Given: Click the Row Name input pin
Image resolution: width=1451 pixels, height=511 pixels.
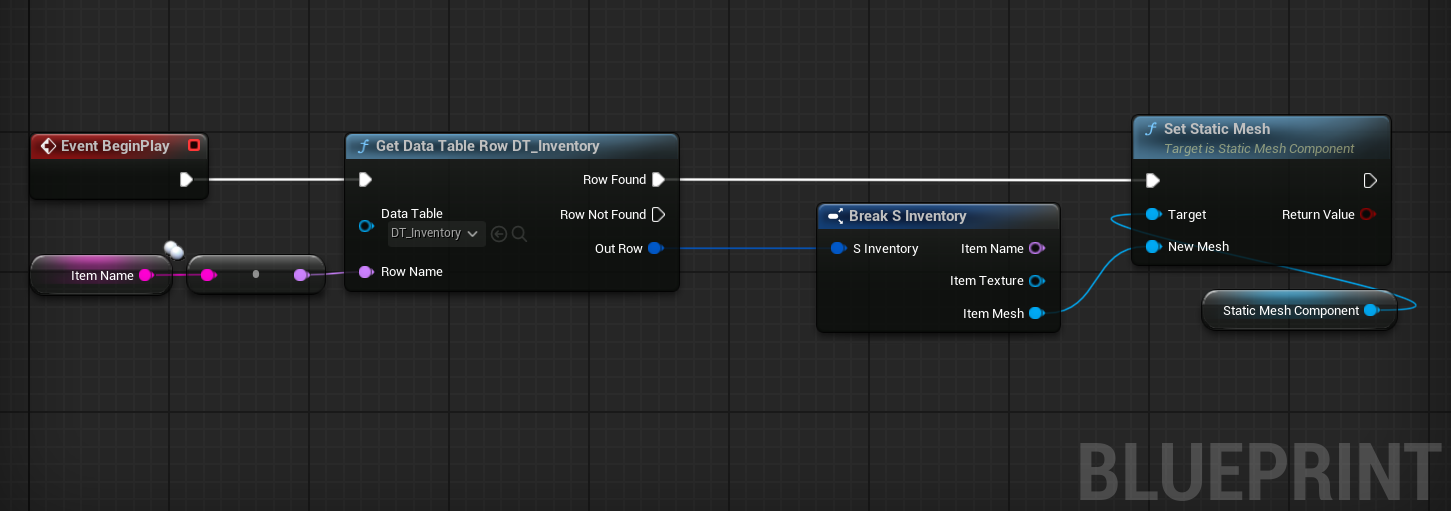Looking at the screenshot, I should click(365, 271).
